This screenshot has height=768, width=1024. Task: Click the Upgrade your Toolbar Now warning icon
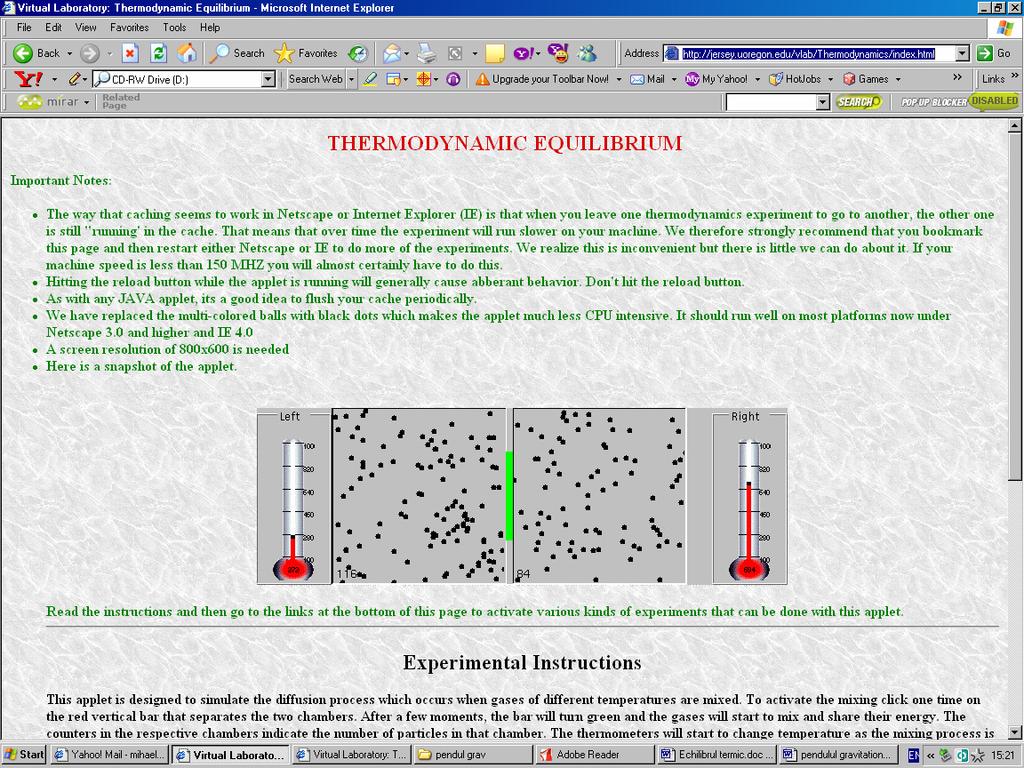click(x=483, y=80)
